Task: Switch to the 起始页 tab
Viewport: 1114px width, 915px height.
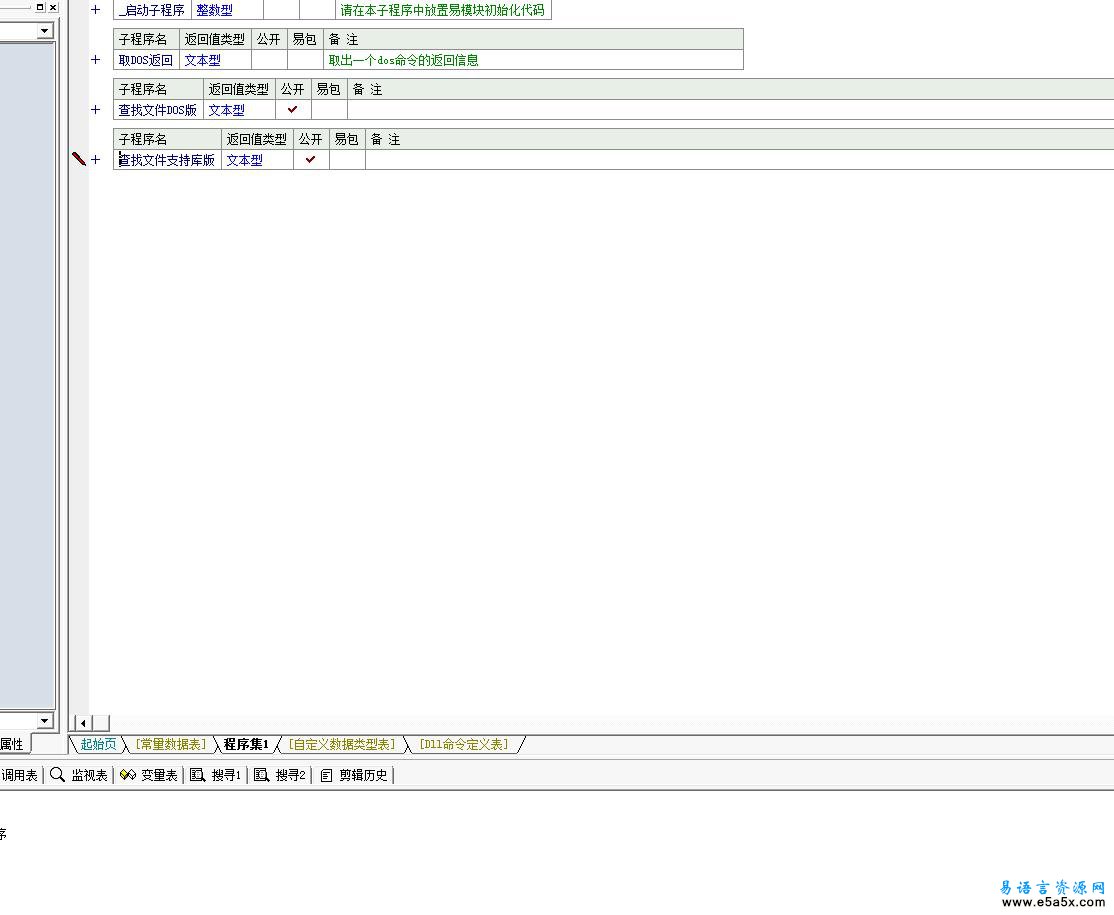Action: [98, 744]
